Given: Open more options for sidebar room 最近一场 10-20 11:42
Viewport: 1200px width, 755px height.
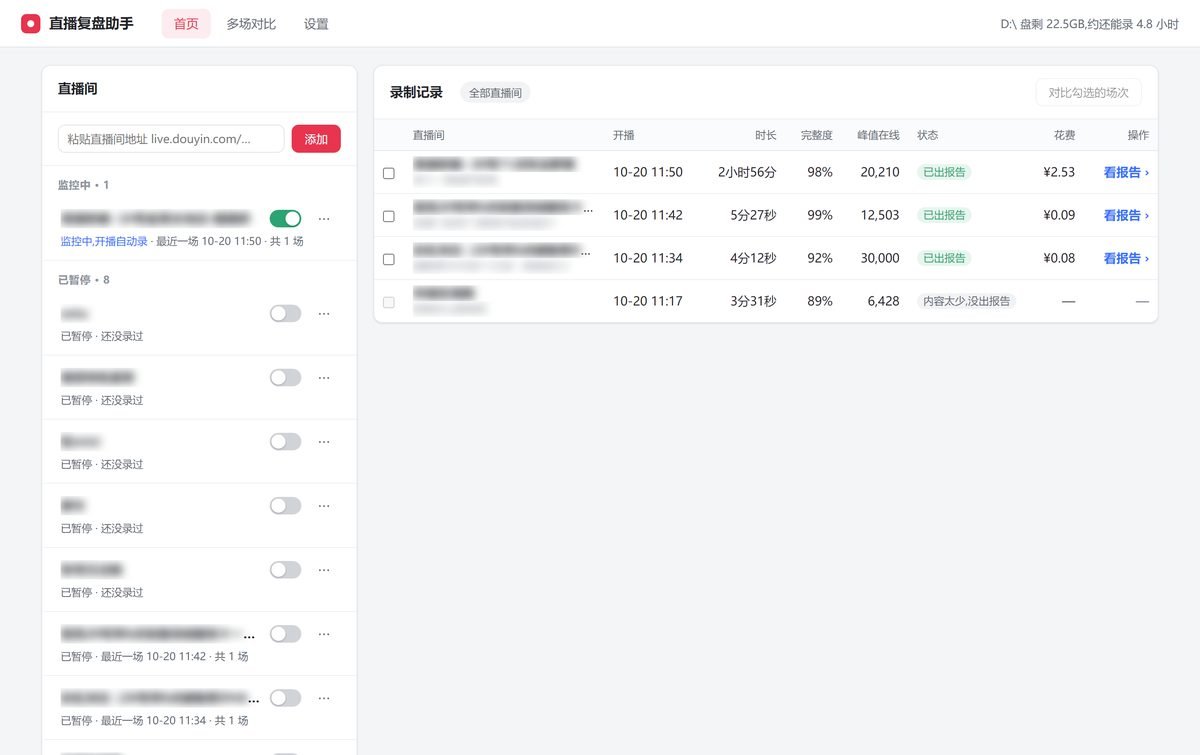Looking at the screenshot, I should click(324, 634).
